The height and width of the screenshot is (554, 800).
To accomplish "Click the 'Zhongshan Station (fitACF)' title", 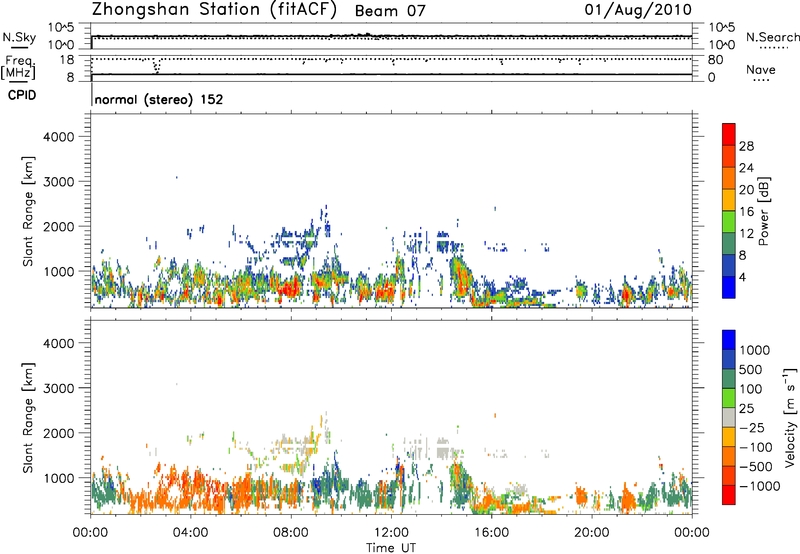I will (214, 10).
